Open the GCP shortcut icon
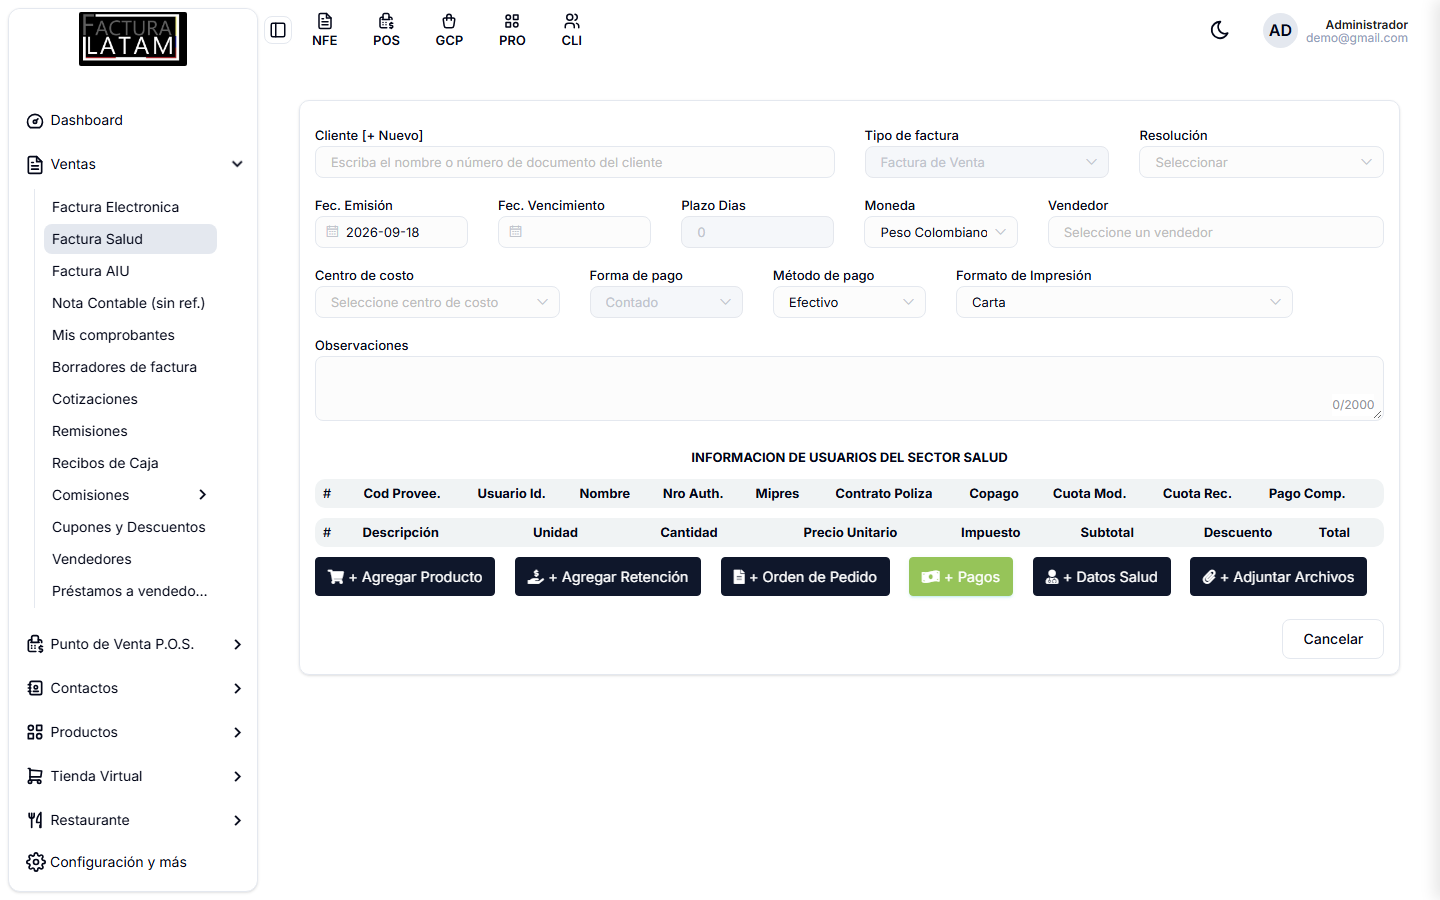 coord(449,30)
